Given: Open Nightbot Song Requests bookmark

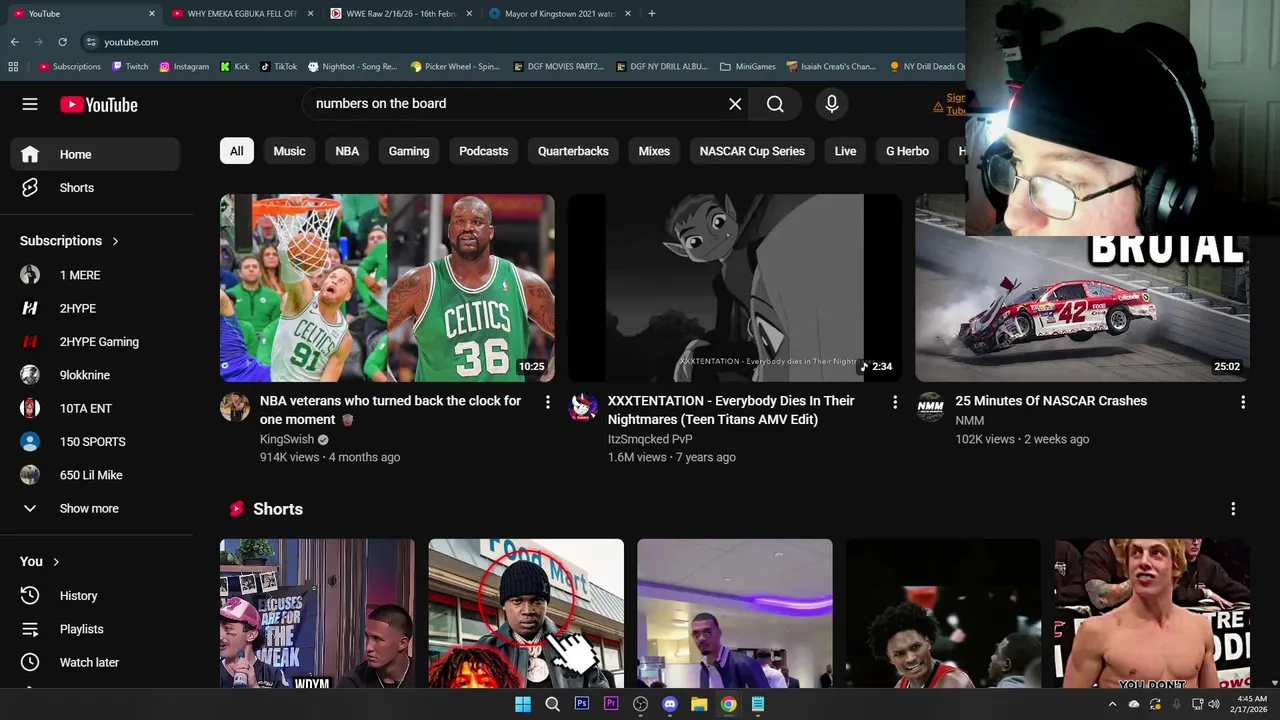Looking at the screenshot, I should coord(352,67).
